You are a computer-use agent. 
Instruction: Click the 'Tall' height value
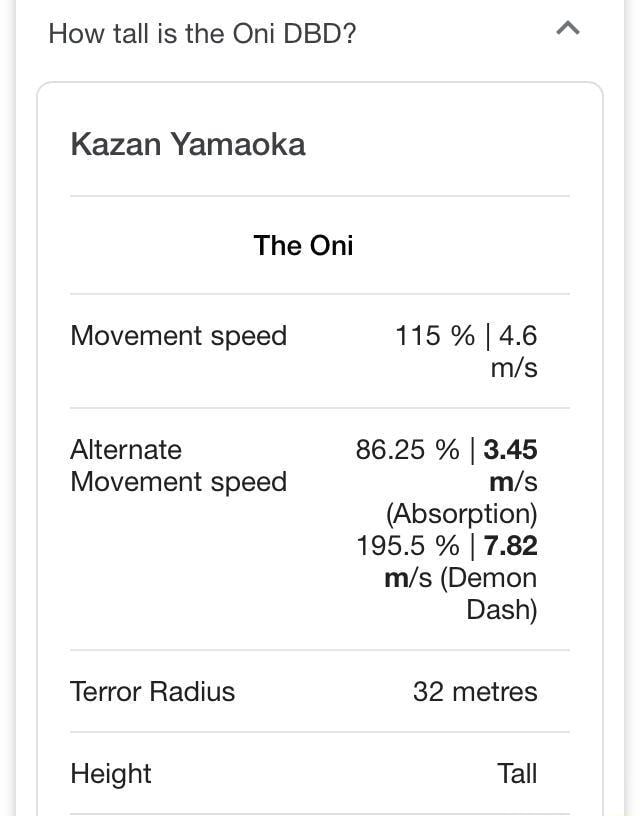click(519, 773)
